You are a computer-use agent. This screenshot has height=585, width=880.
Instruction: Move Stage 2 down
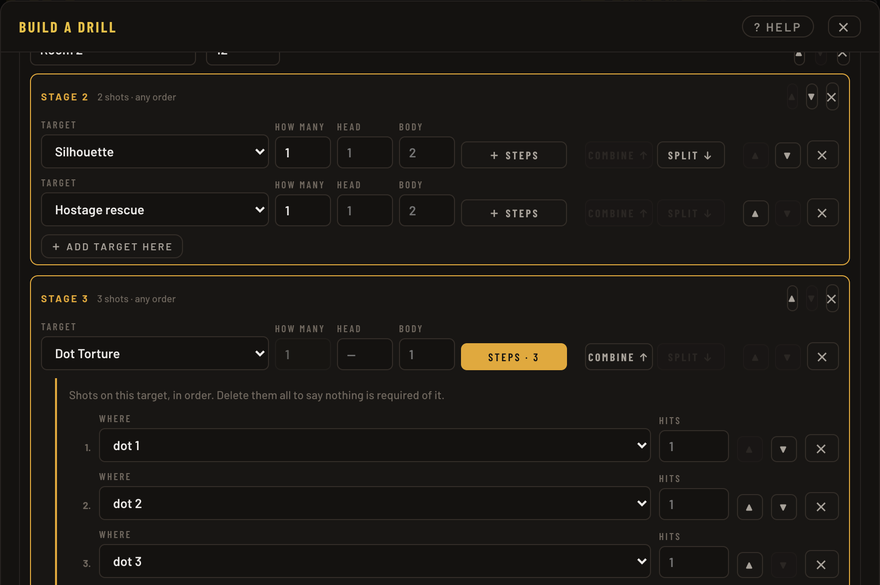811,97
